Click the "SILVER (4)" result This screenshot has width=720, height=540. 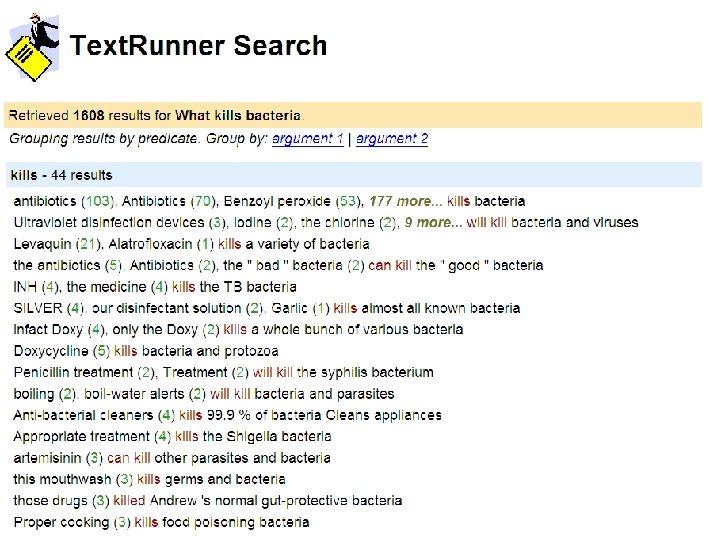click(49, 308)
